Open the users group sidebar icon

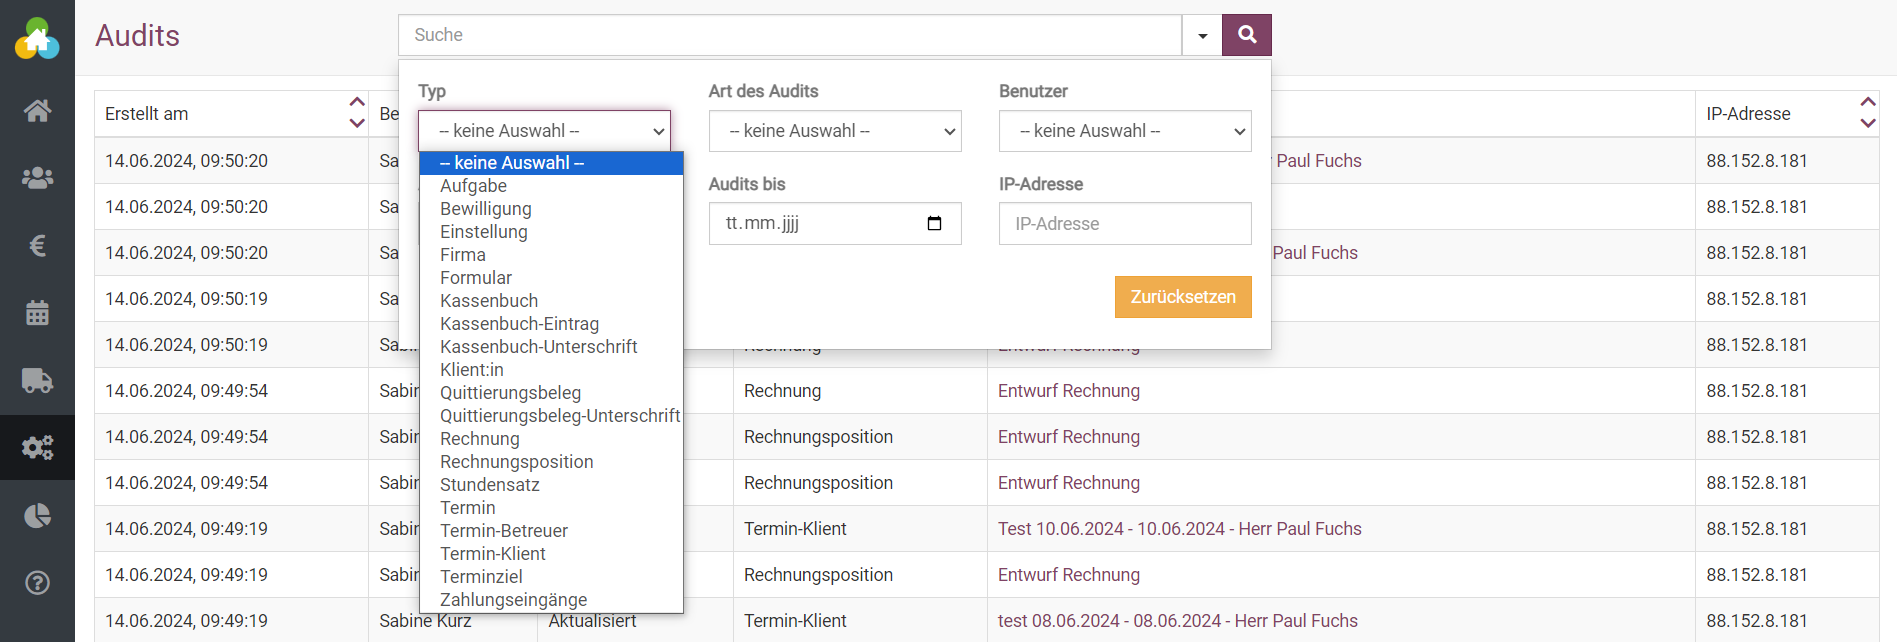[x=37, y=178]
